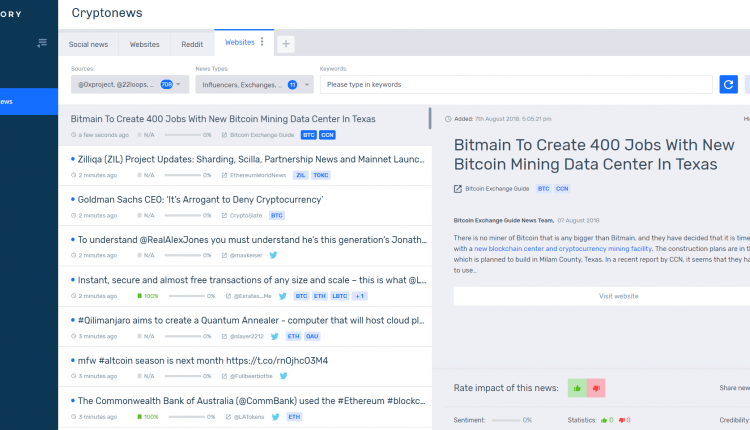This screenshot has width=750, height=430.
Task: Click external link icon in article detail
Action: (458, 189)
